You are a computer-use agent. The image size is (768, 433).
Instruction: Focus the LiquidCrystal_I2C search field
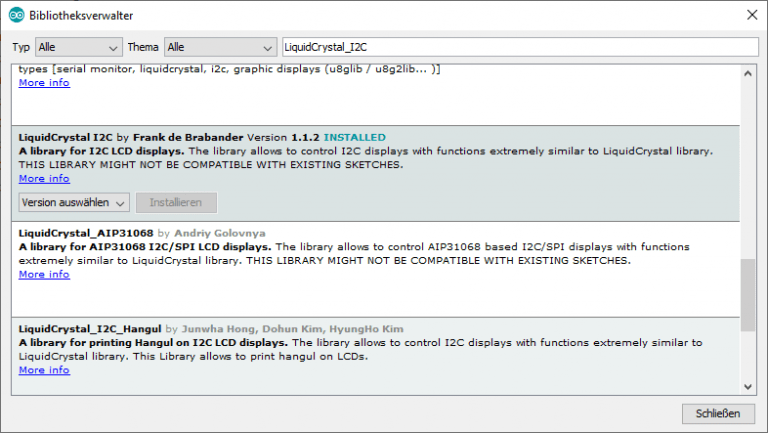click(519, 47)
